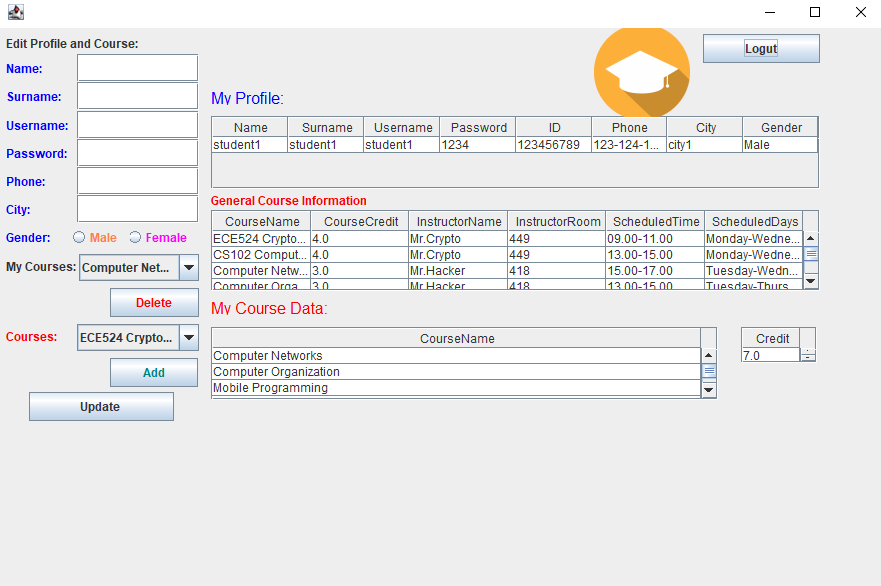Click inside the City input field

(x=136, y=209)
